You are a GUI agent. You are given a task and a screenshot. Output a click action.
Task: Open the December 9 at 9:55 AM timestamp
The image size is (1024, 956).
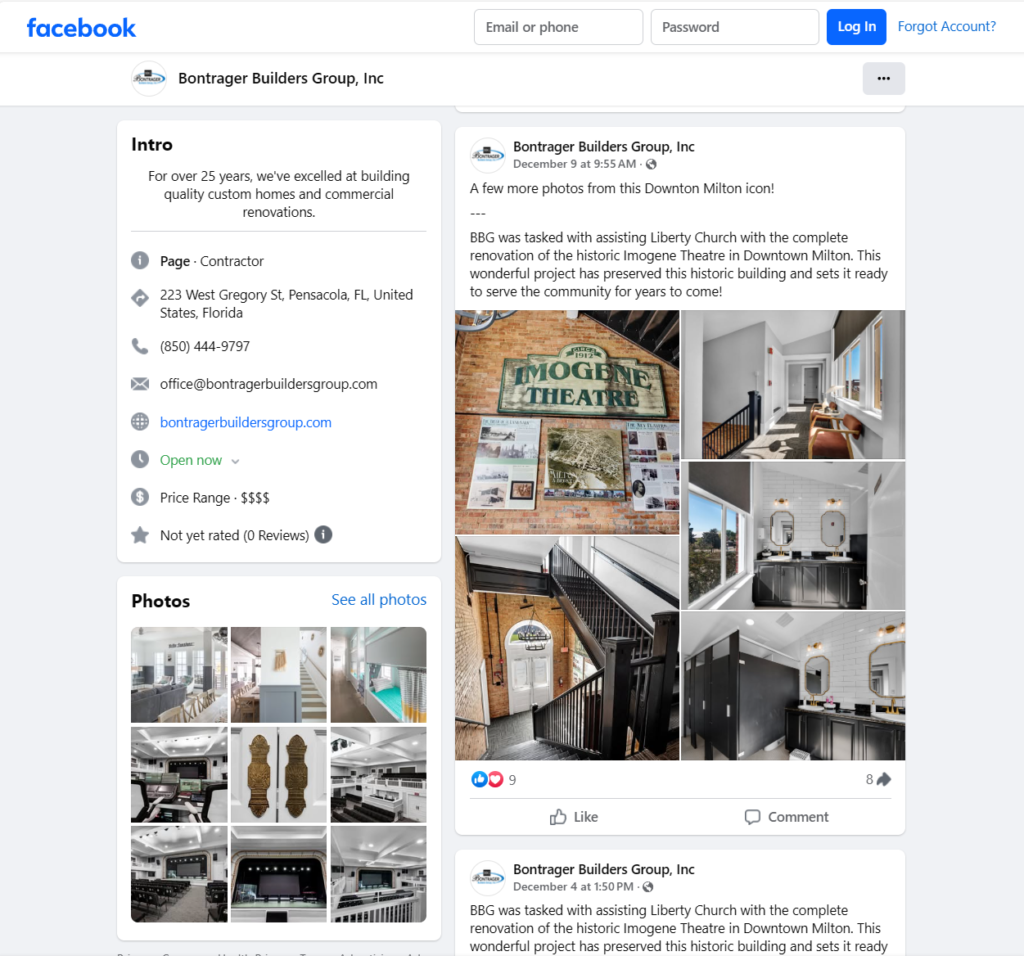coord(574,164)
